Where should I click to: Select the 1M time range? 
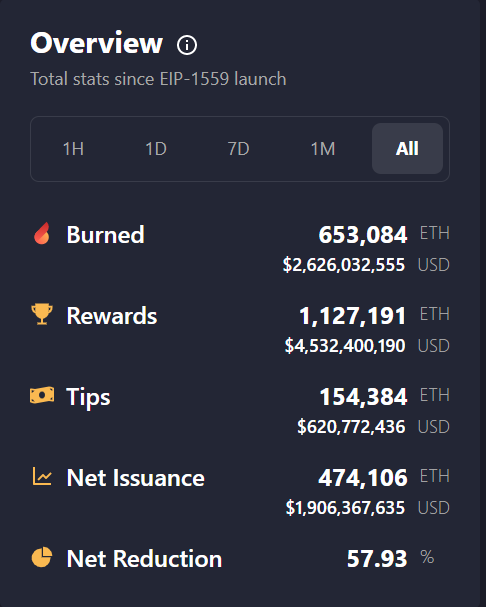(x=323, y=149)
